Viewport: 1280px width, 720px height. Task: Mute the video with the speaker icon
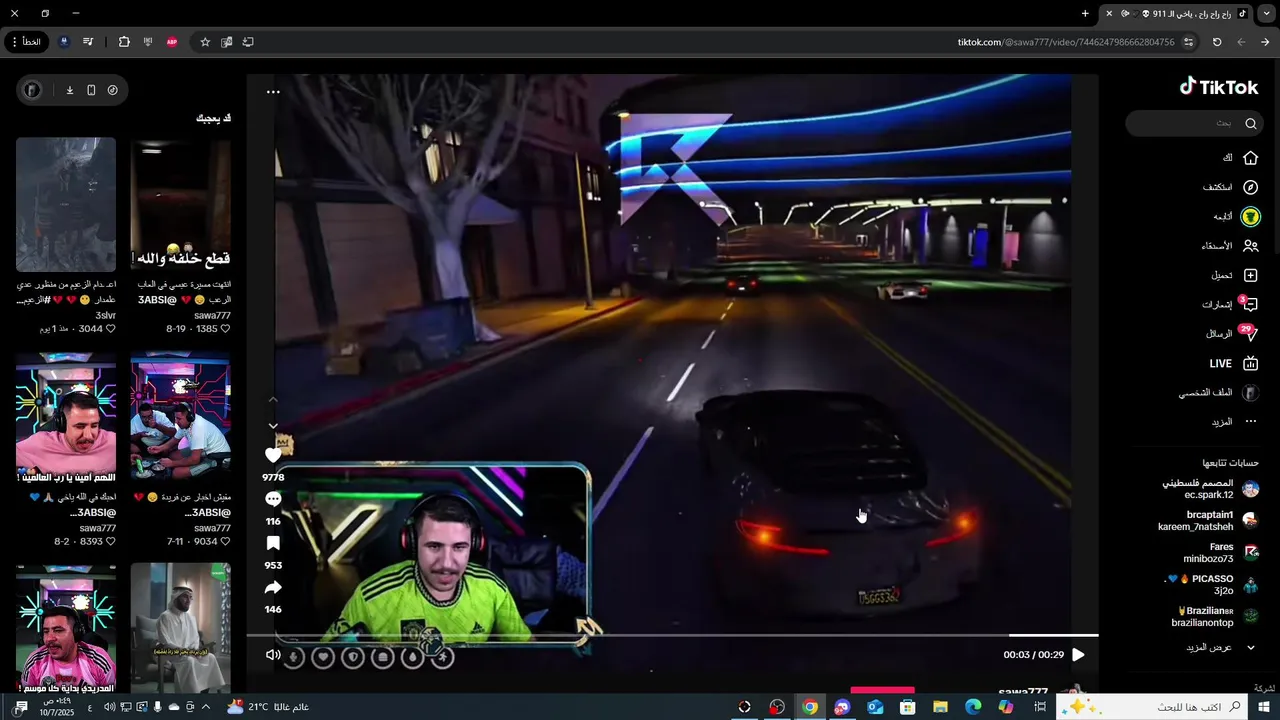[x=273, y=655]
